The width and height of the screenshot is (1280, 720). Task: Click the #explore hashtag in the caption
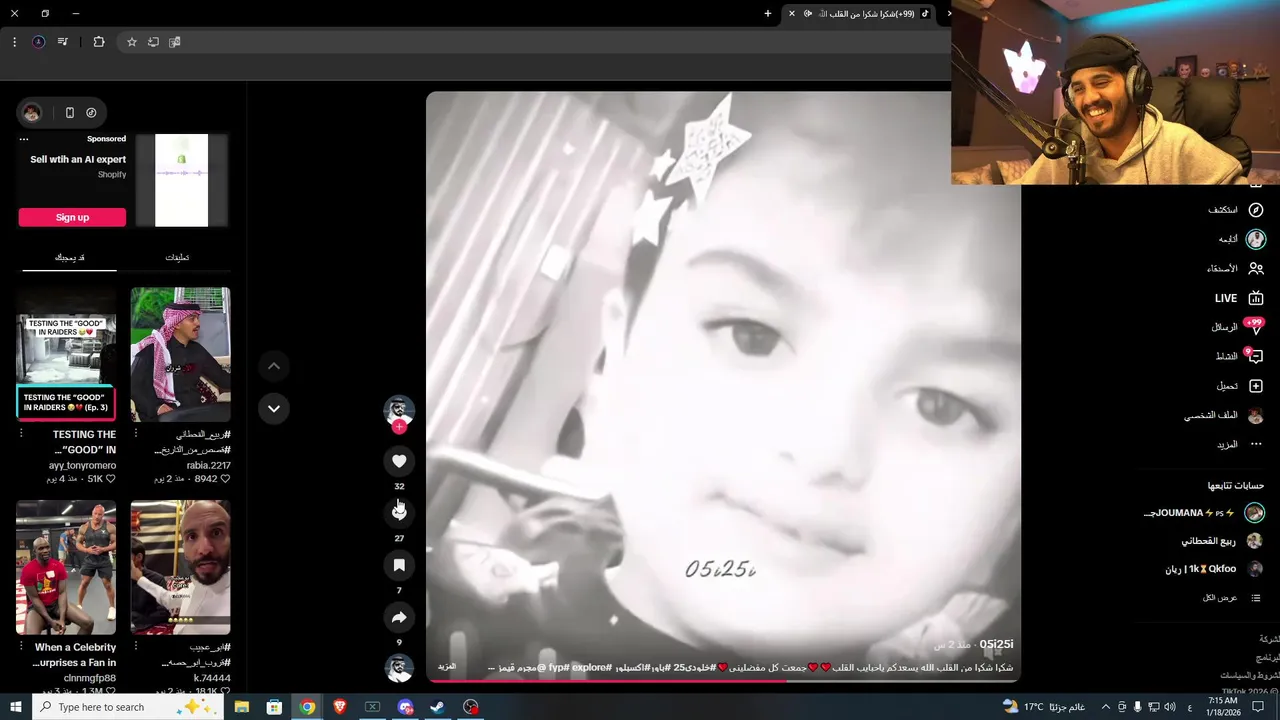(591, 667)
